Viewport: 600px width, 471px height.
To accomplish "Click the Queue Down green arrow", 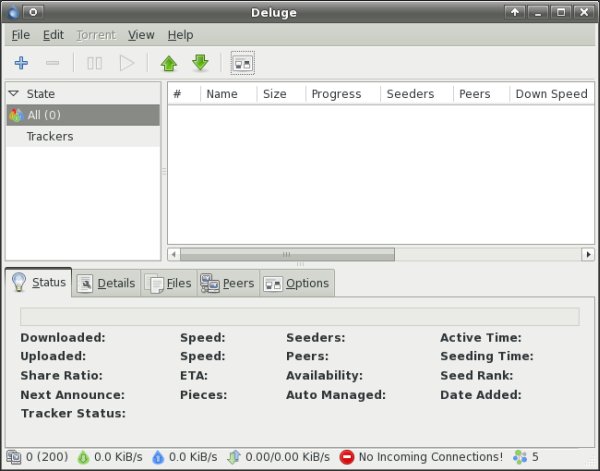I will 200,63.
